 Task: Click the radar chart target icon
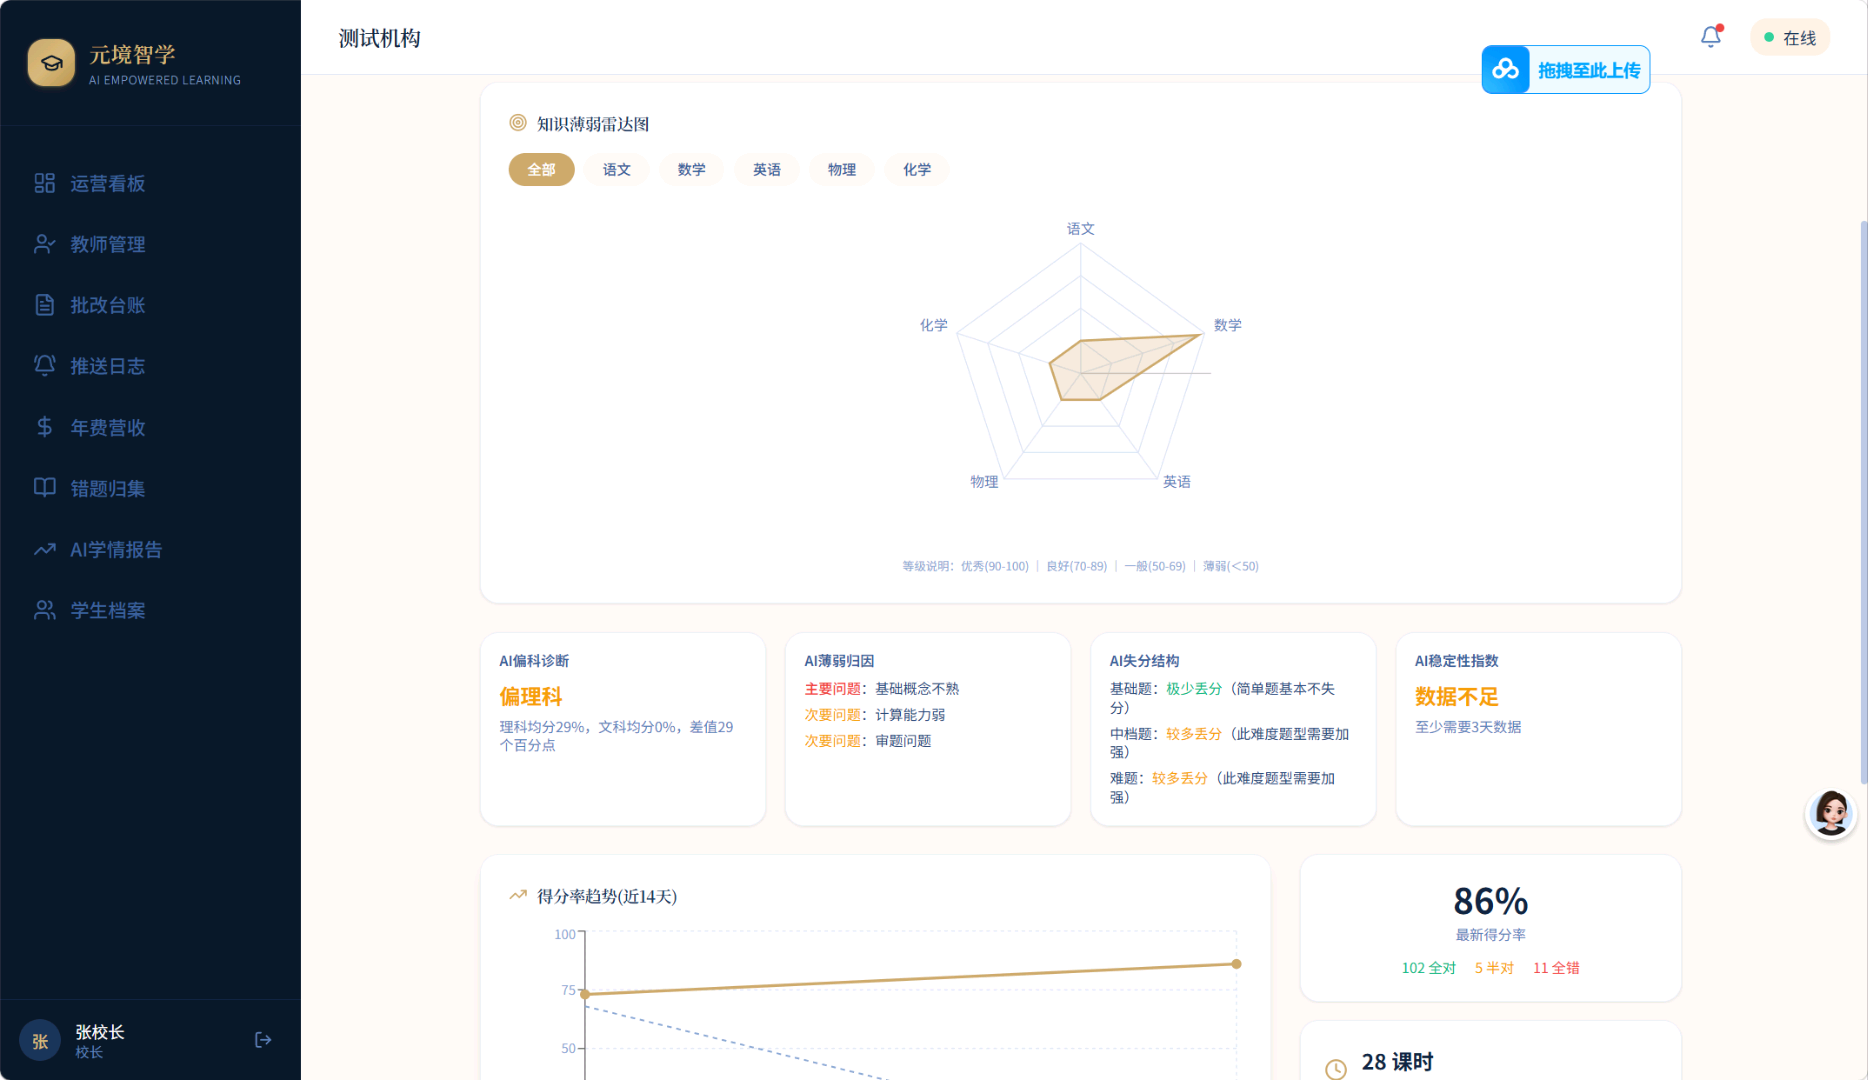point(518,123)
